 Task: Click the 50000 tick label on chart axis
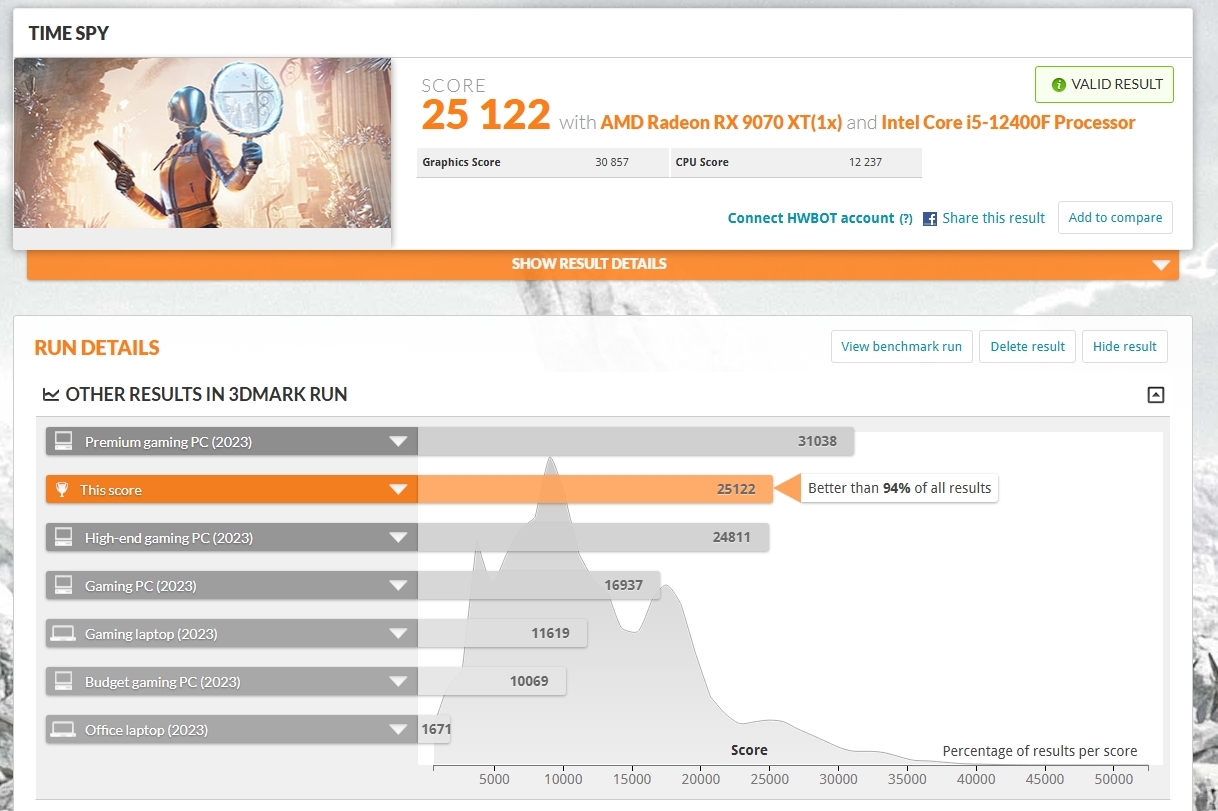[x=1113, y=780]
